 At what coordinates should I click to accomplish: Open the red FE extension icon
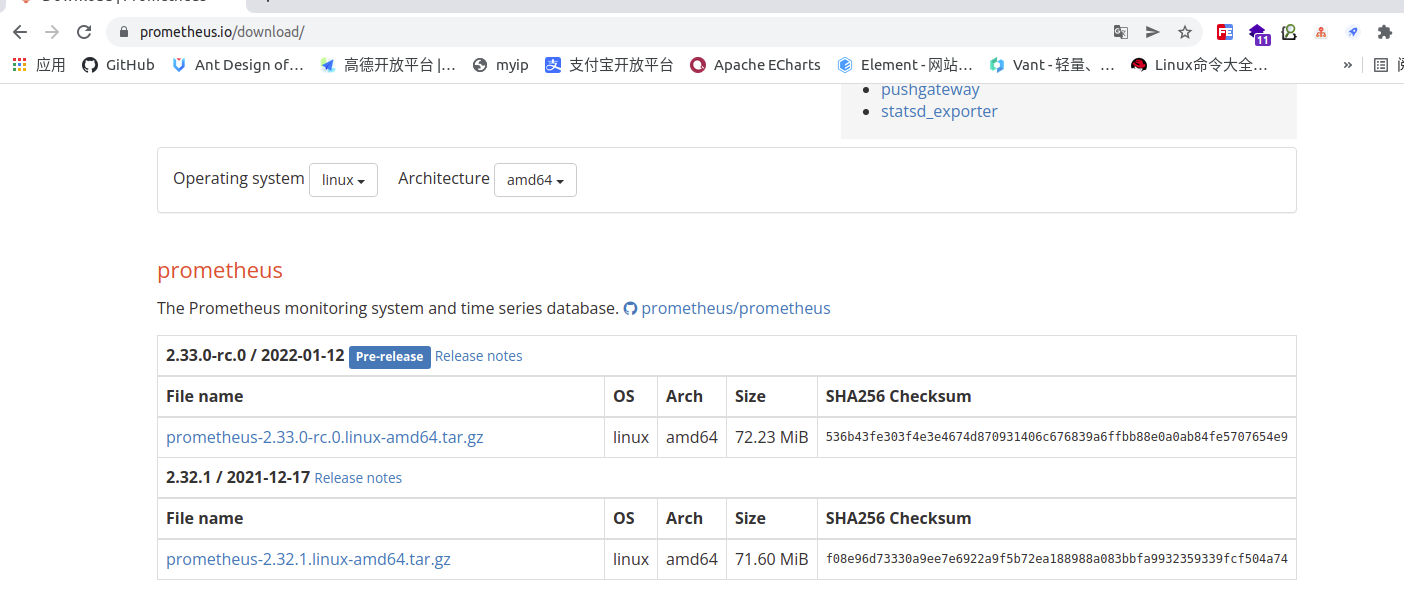pos(1225,32)
